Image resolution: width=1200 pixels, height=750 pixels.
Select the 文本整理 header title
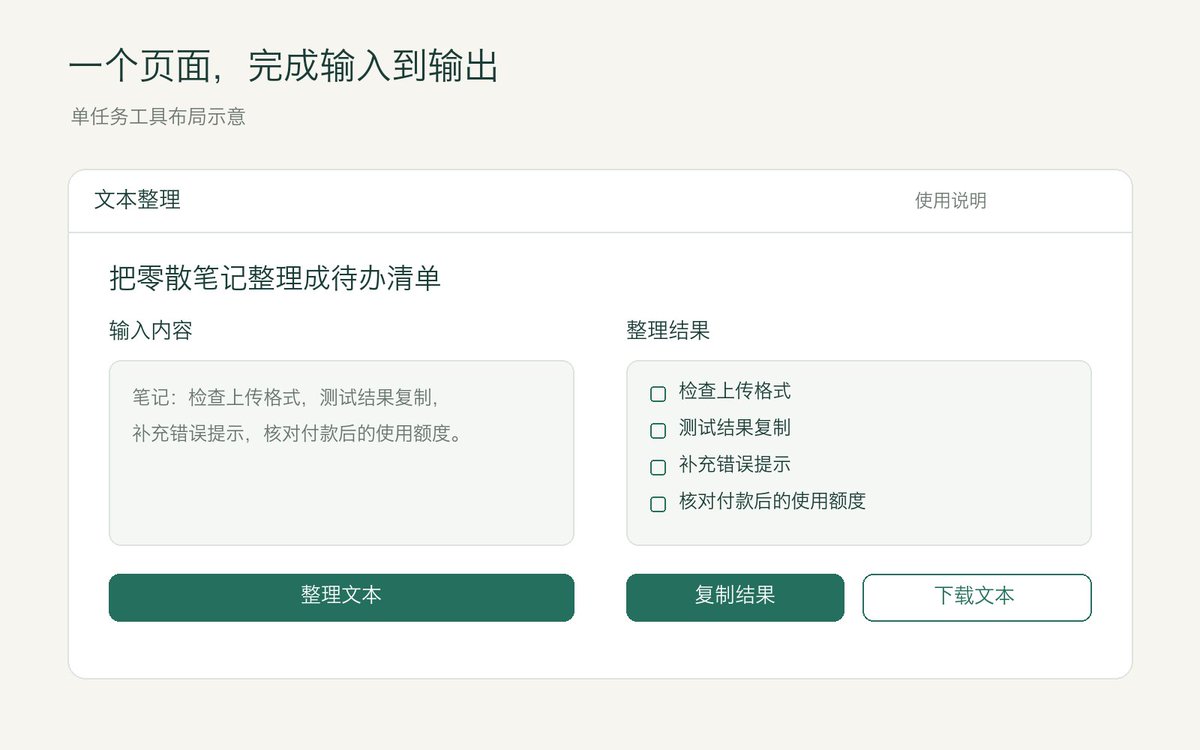point(137,200)
